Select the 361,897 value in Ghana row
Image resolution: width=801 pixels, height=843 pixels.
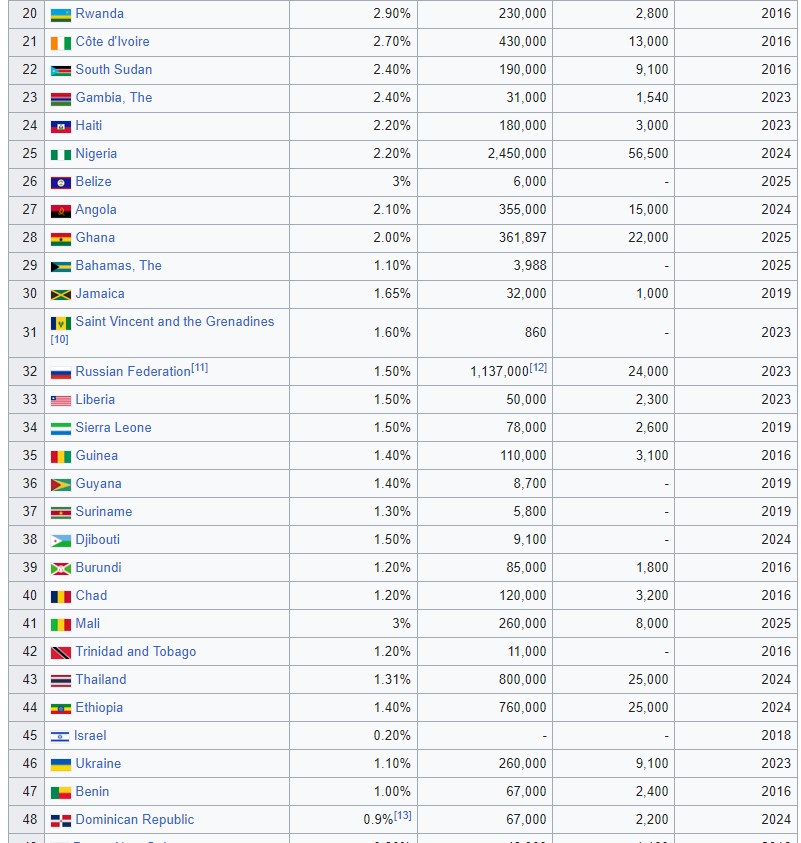coord(523,237)
